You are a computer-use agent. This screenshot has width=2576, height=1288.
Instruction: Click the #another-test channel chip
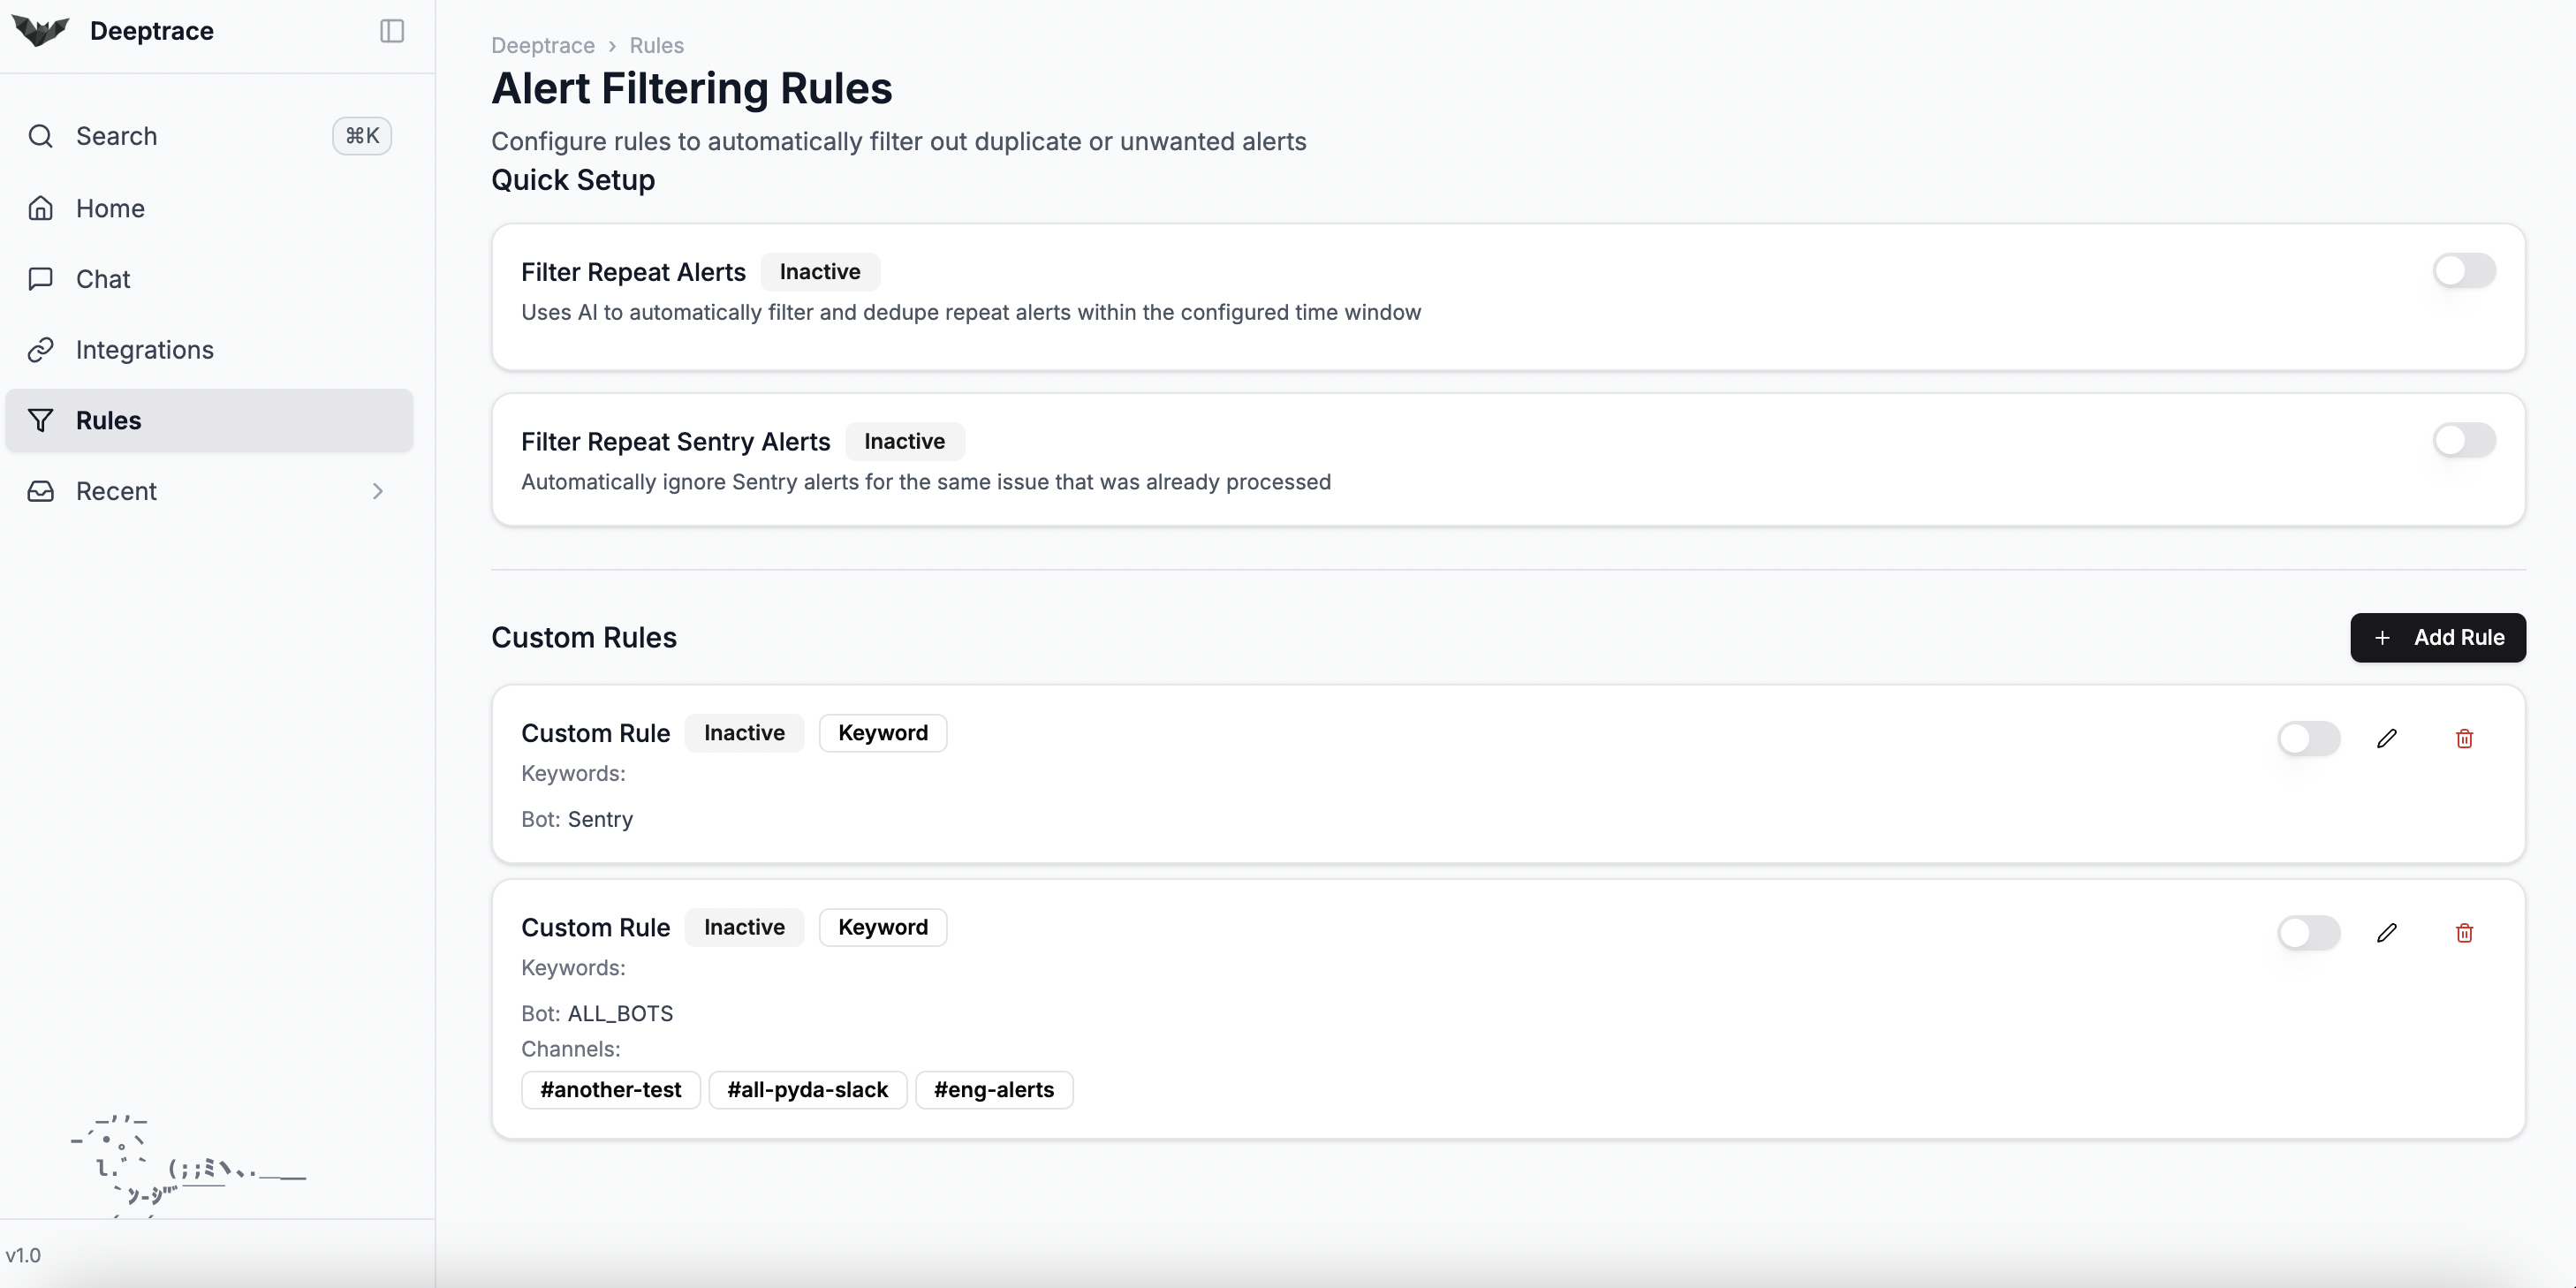pos(610,1090)
